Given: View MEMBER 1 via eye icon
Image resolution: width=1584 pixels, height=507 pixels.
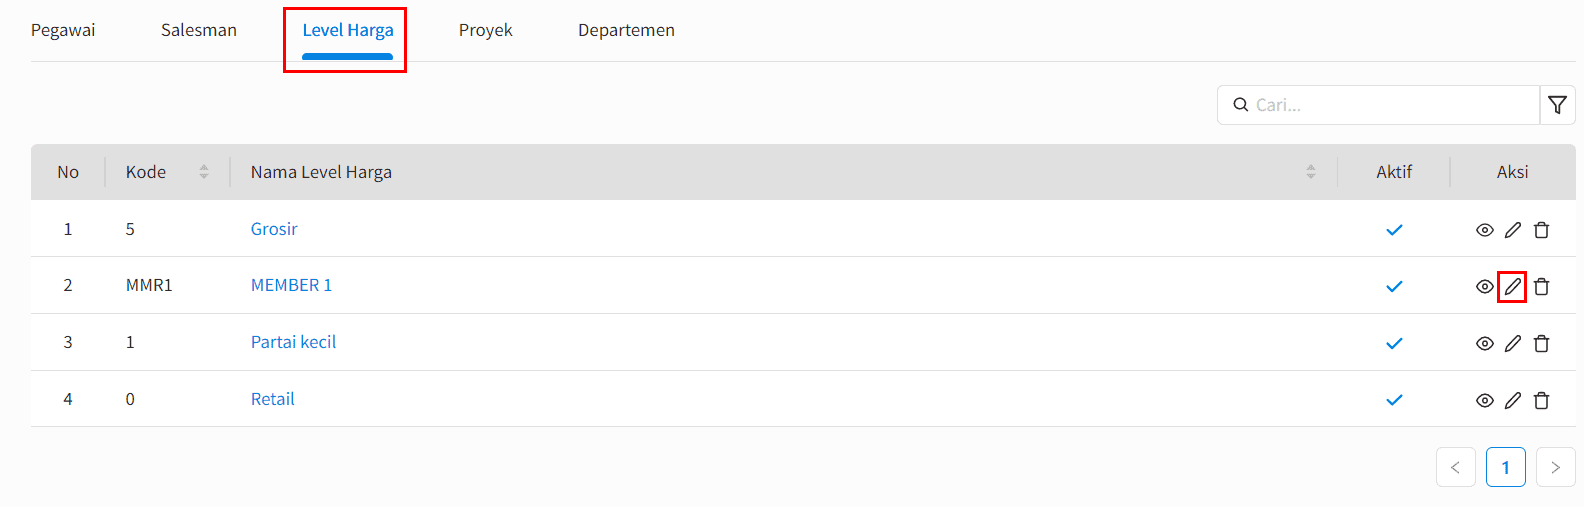Looking at the screenshot, I should [x=1484, y=287].
